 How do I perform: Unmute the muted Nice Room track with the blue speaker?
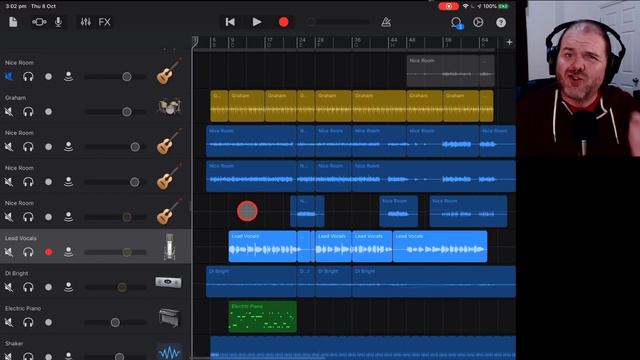point(9,77)
